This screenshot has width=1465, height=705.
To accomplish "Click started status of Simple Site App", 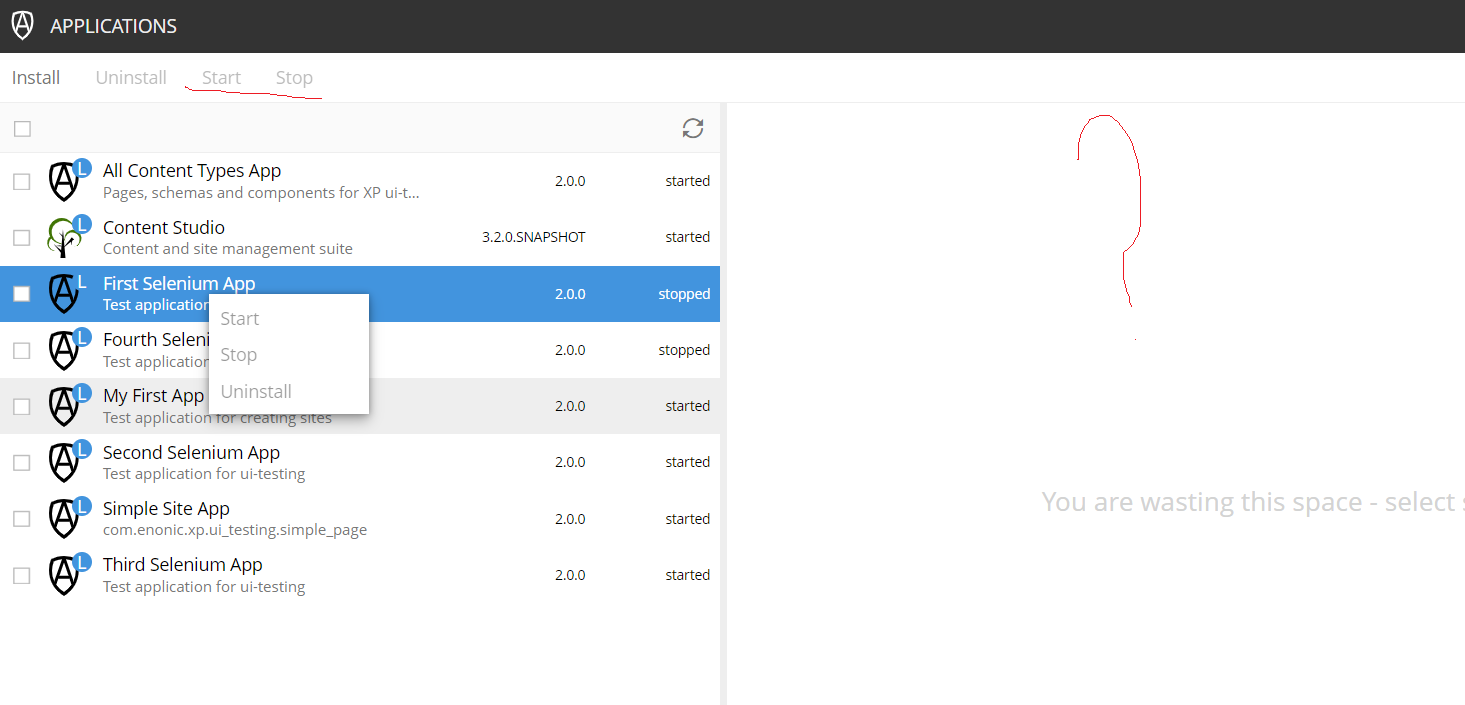I will (688, 519).
